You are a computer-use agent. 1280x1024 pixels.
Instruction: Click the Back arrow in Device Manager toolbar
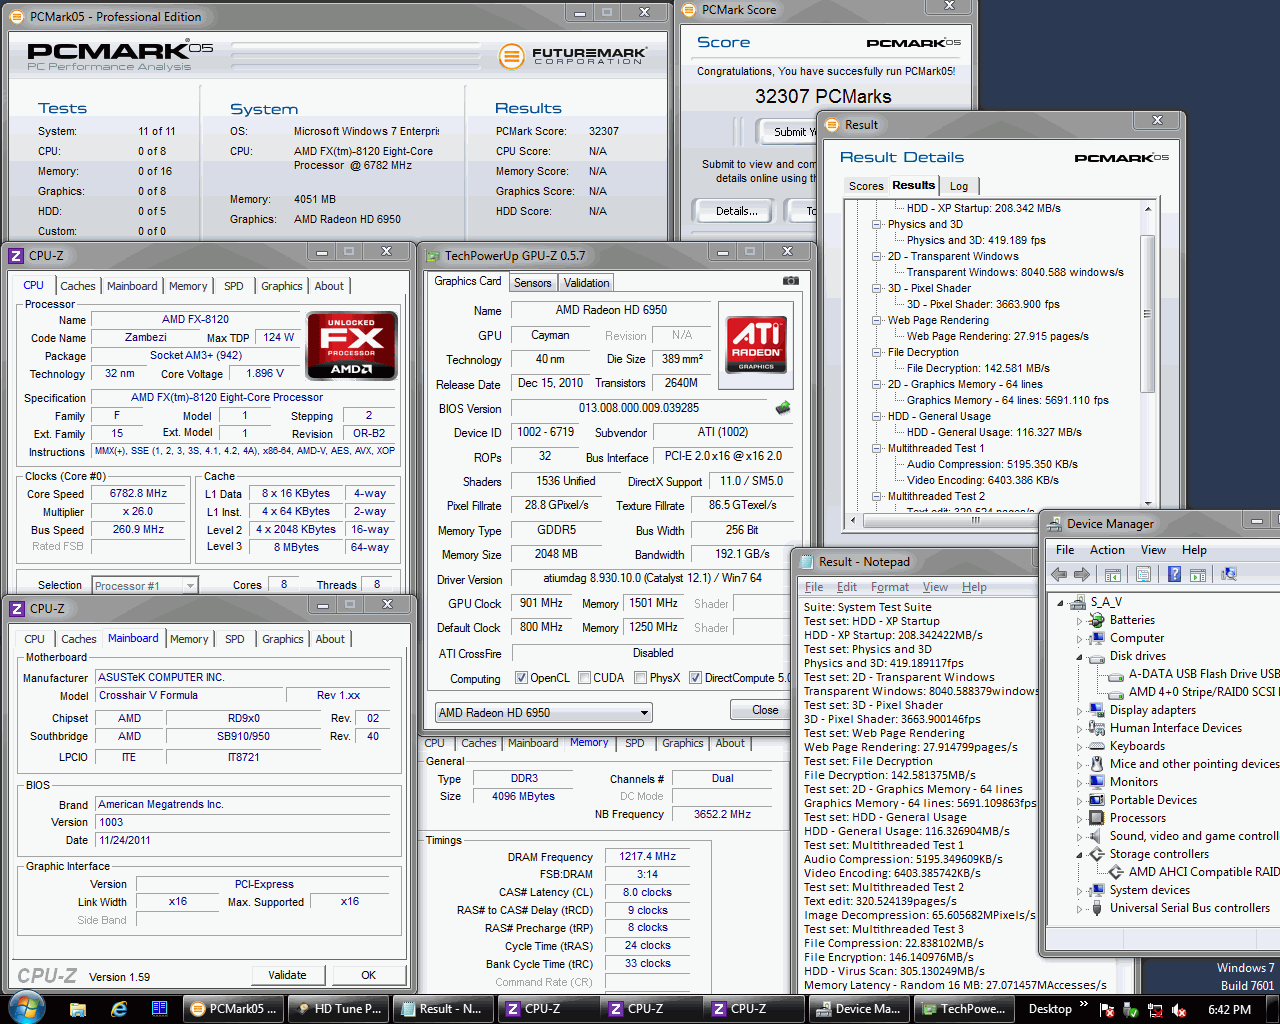click(1059, 574)
